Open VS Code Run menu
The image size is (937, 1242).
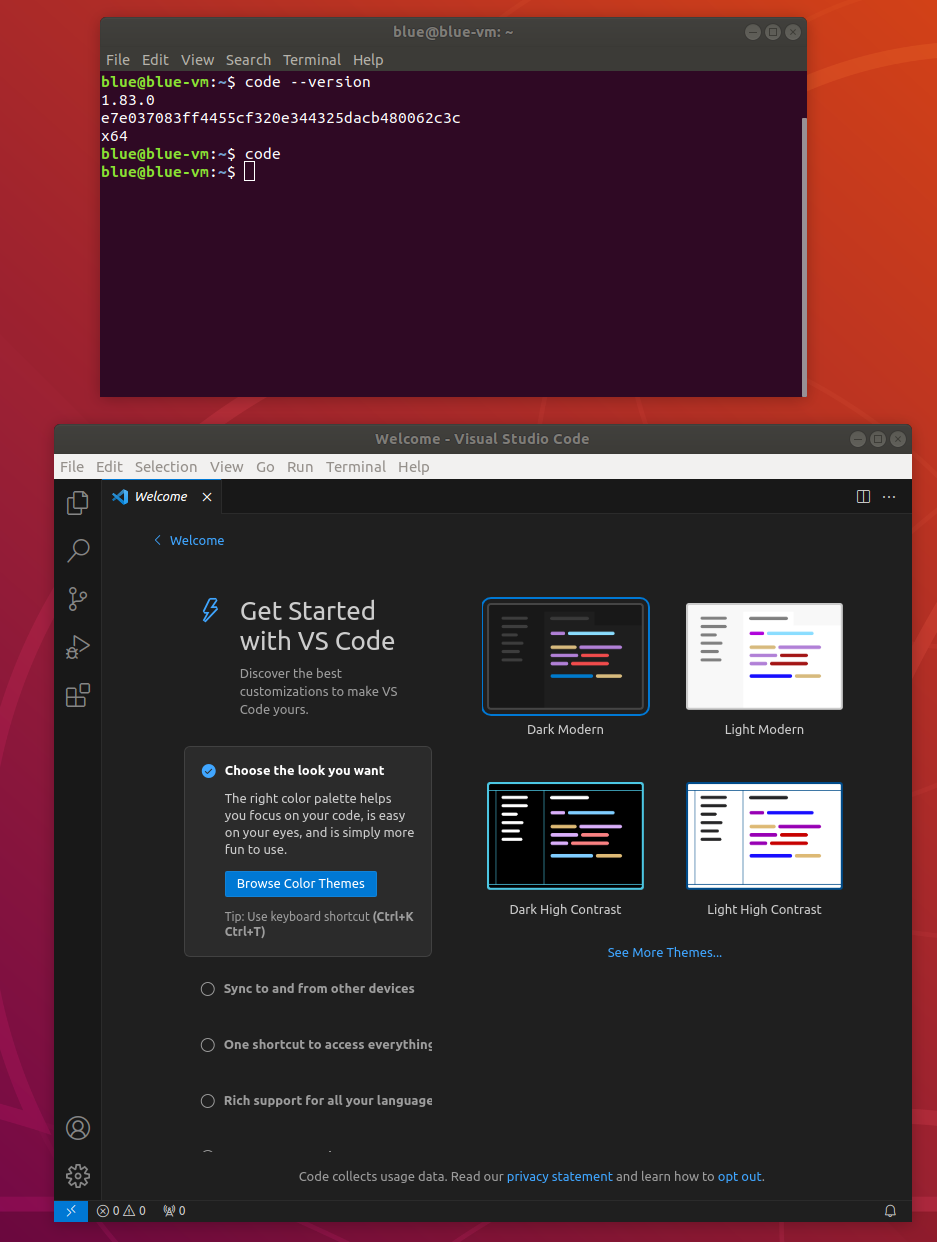(x=300, y=467)
